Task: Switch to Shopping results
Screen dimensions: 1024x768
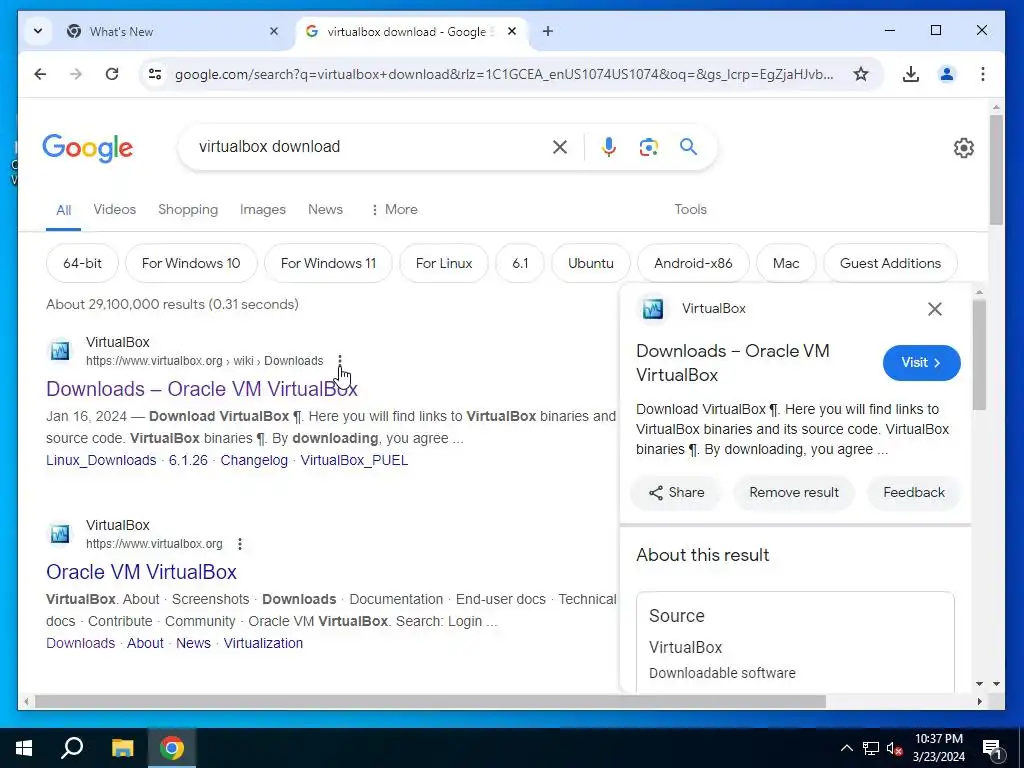Action: coord(188,210)
